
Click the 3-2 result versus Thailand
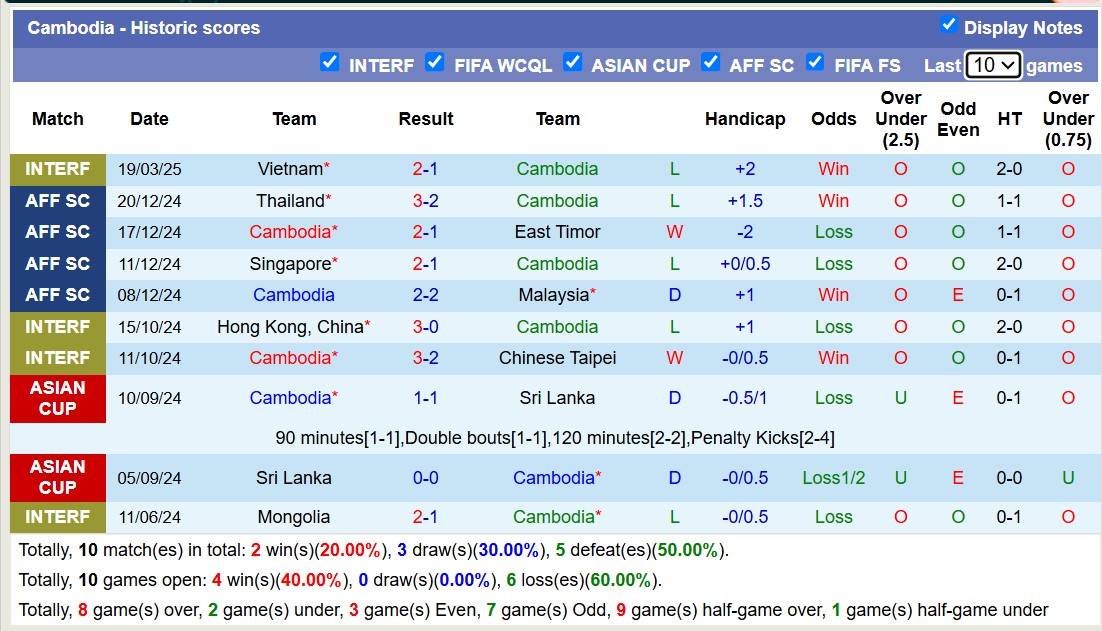tap(425, 200)
